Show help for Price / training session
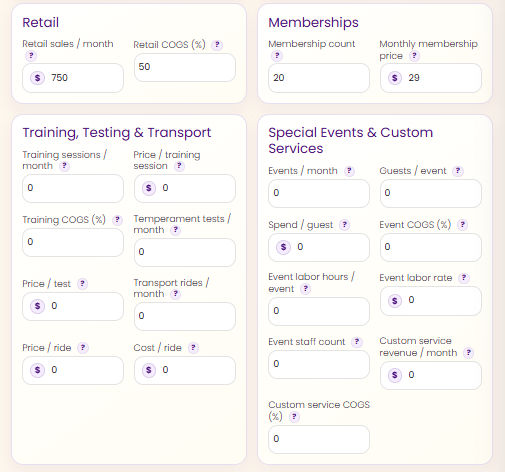The height and width of the screenshot is (472, 505). [x=179, y=166]
